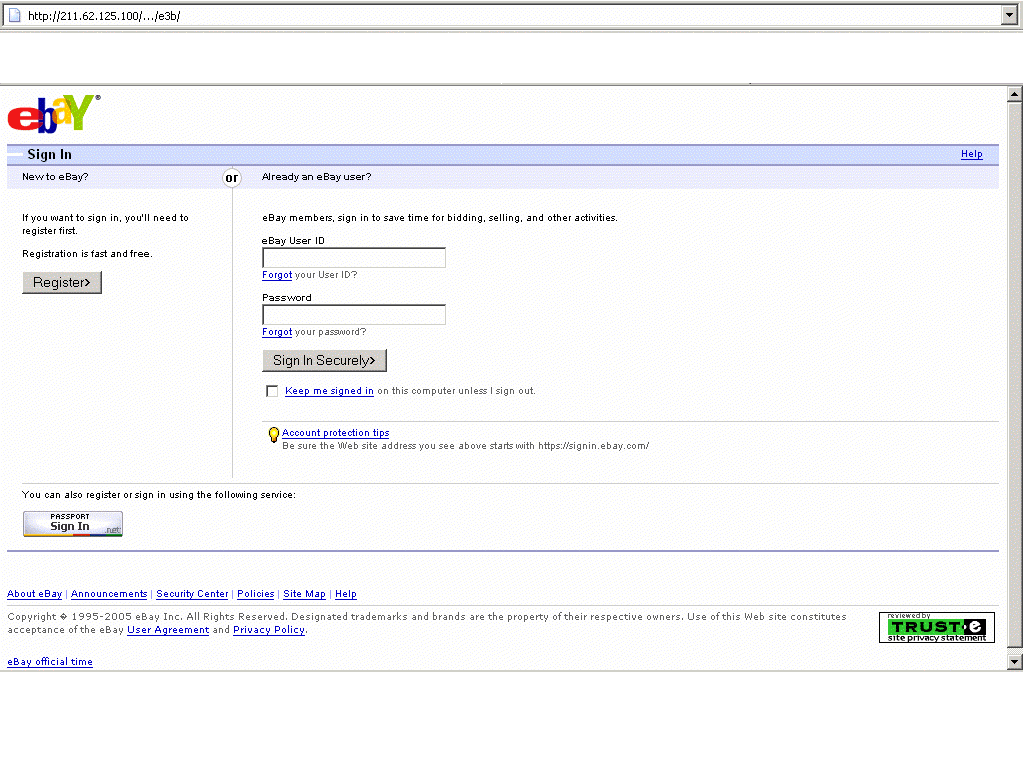Enable the Keep me signed in checkbox
1024x768 pixels.
272,391
